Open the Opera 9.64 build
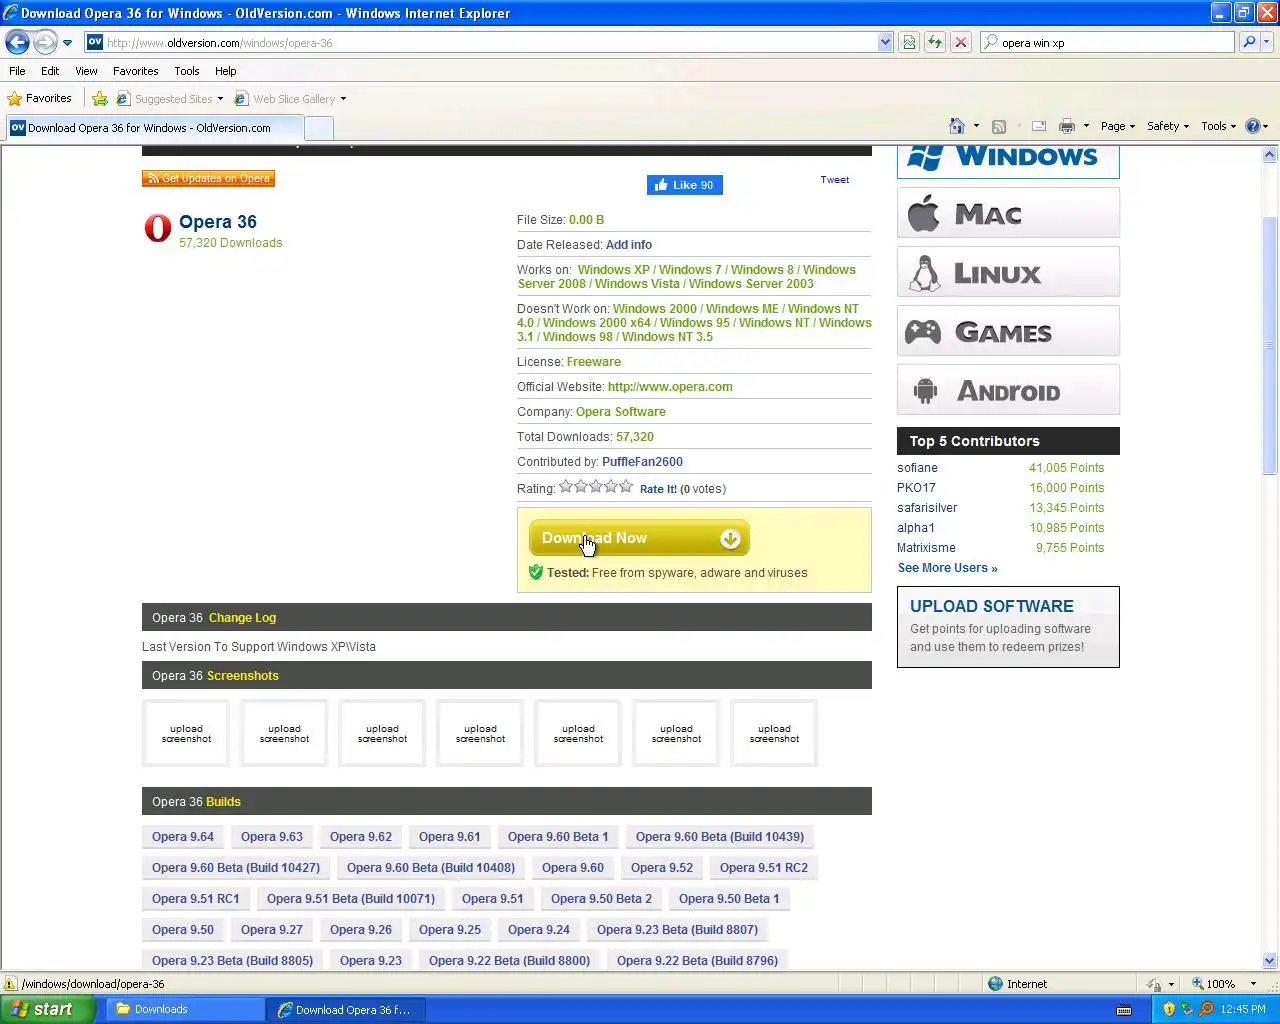 [x=183, y=837]
